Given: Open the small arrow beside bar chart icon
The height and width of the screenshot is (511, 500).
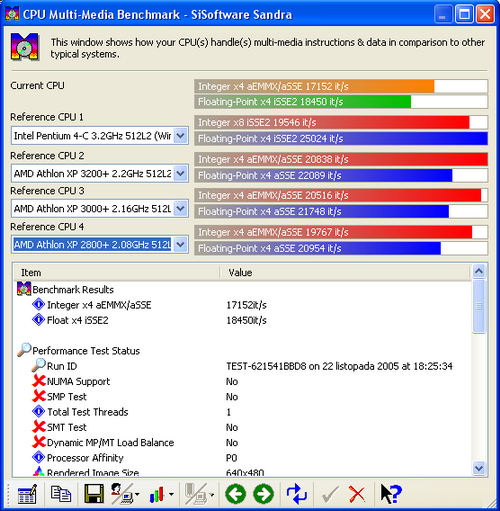Looking at the screenshot, I should click(171, 494).
